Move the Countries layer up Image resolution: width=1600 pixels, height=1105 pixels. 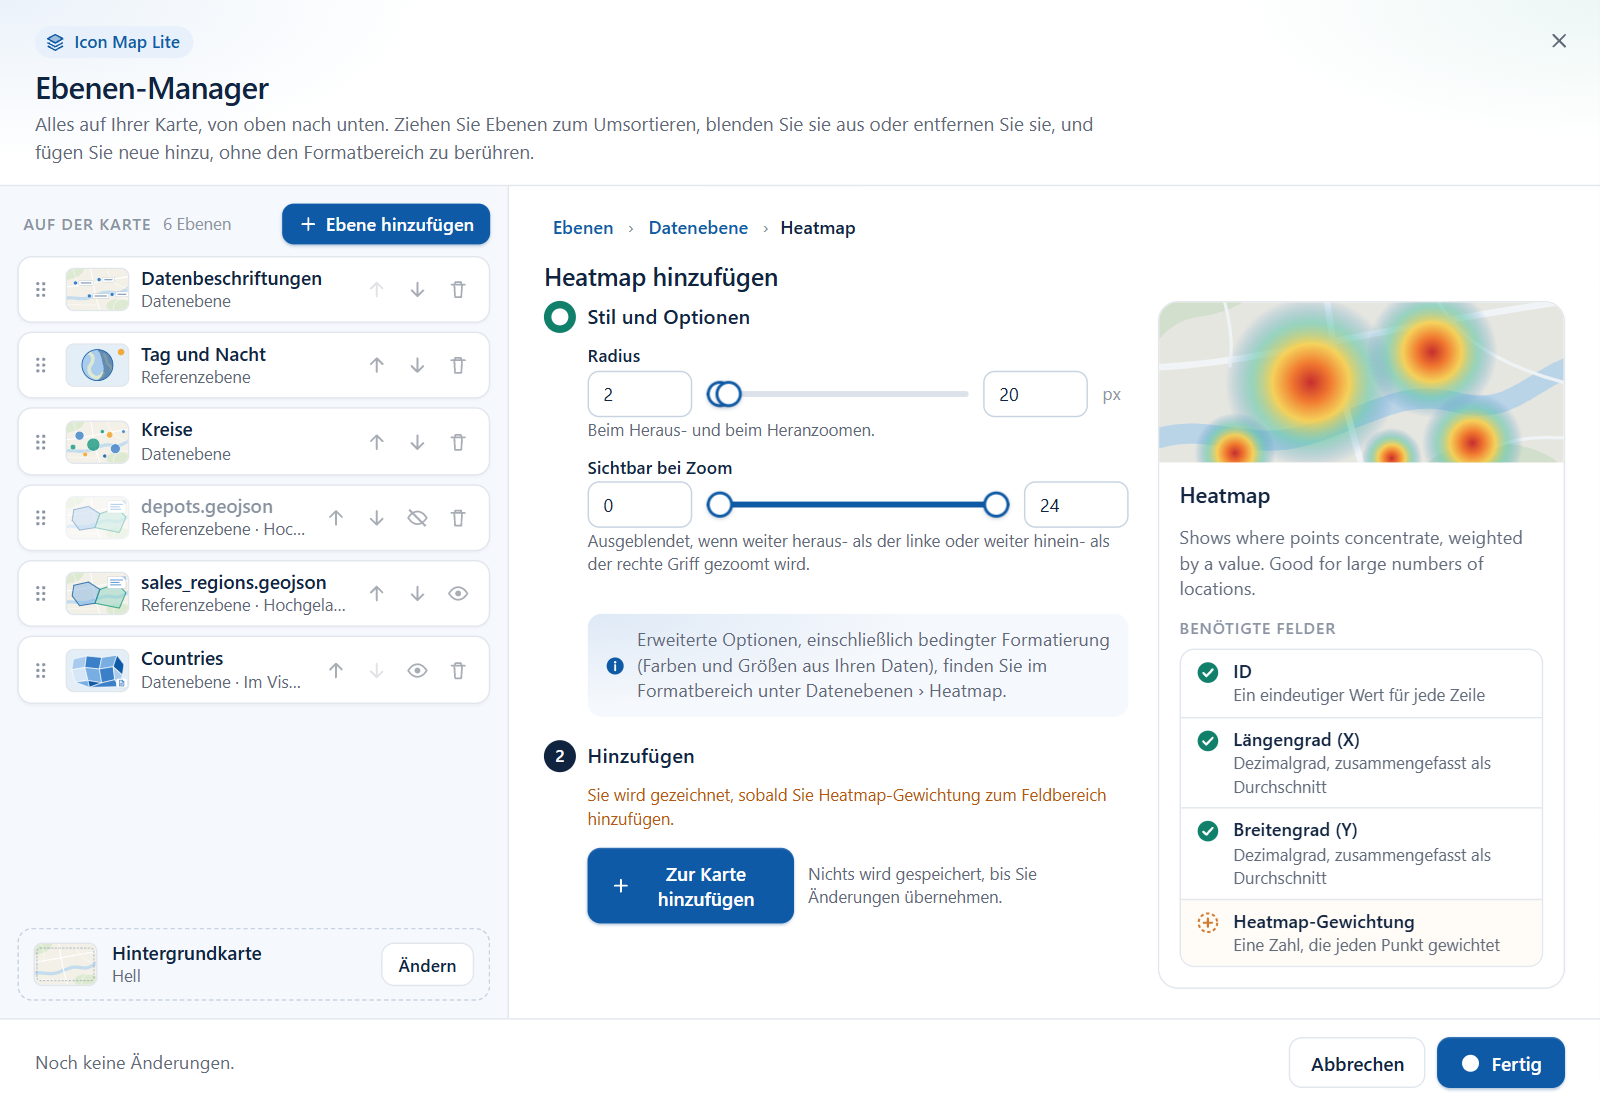(x=336, y=671)
